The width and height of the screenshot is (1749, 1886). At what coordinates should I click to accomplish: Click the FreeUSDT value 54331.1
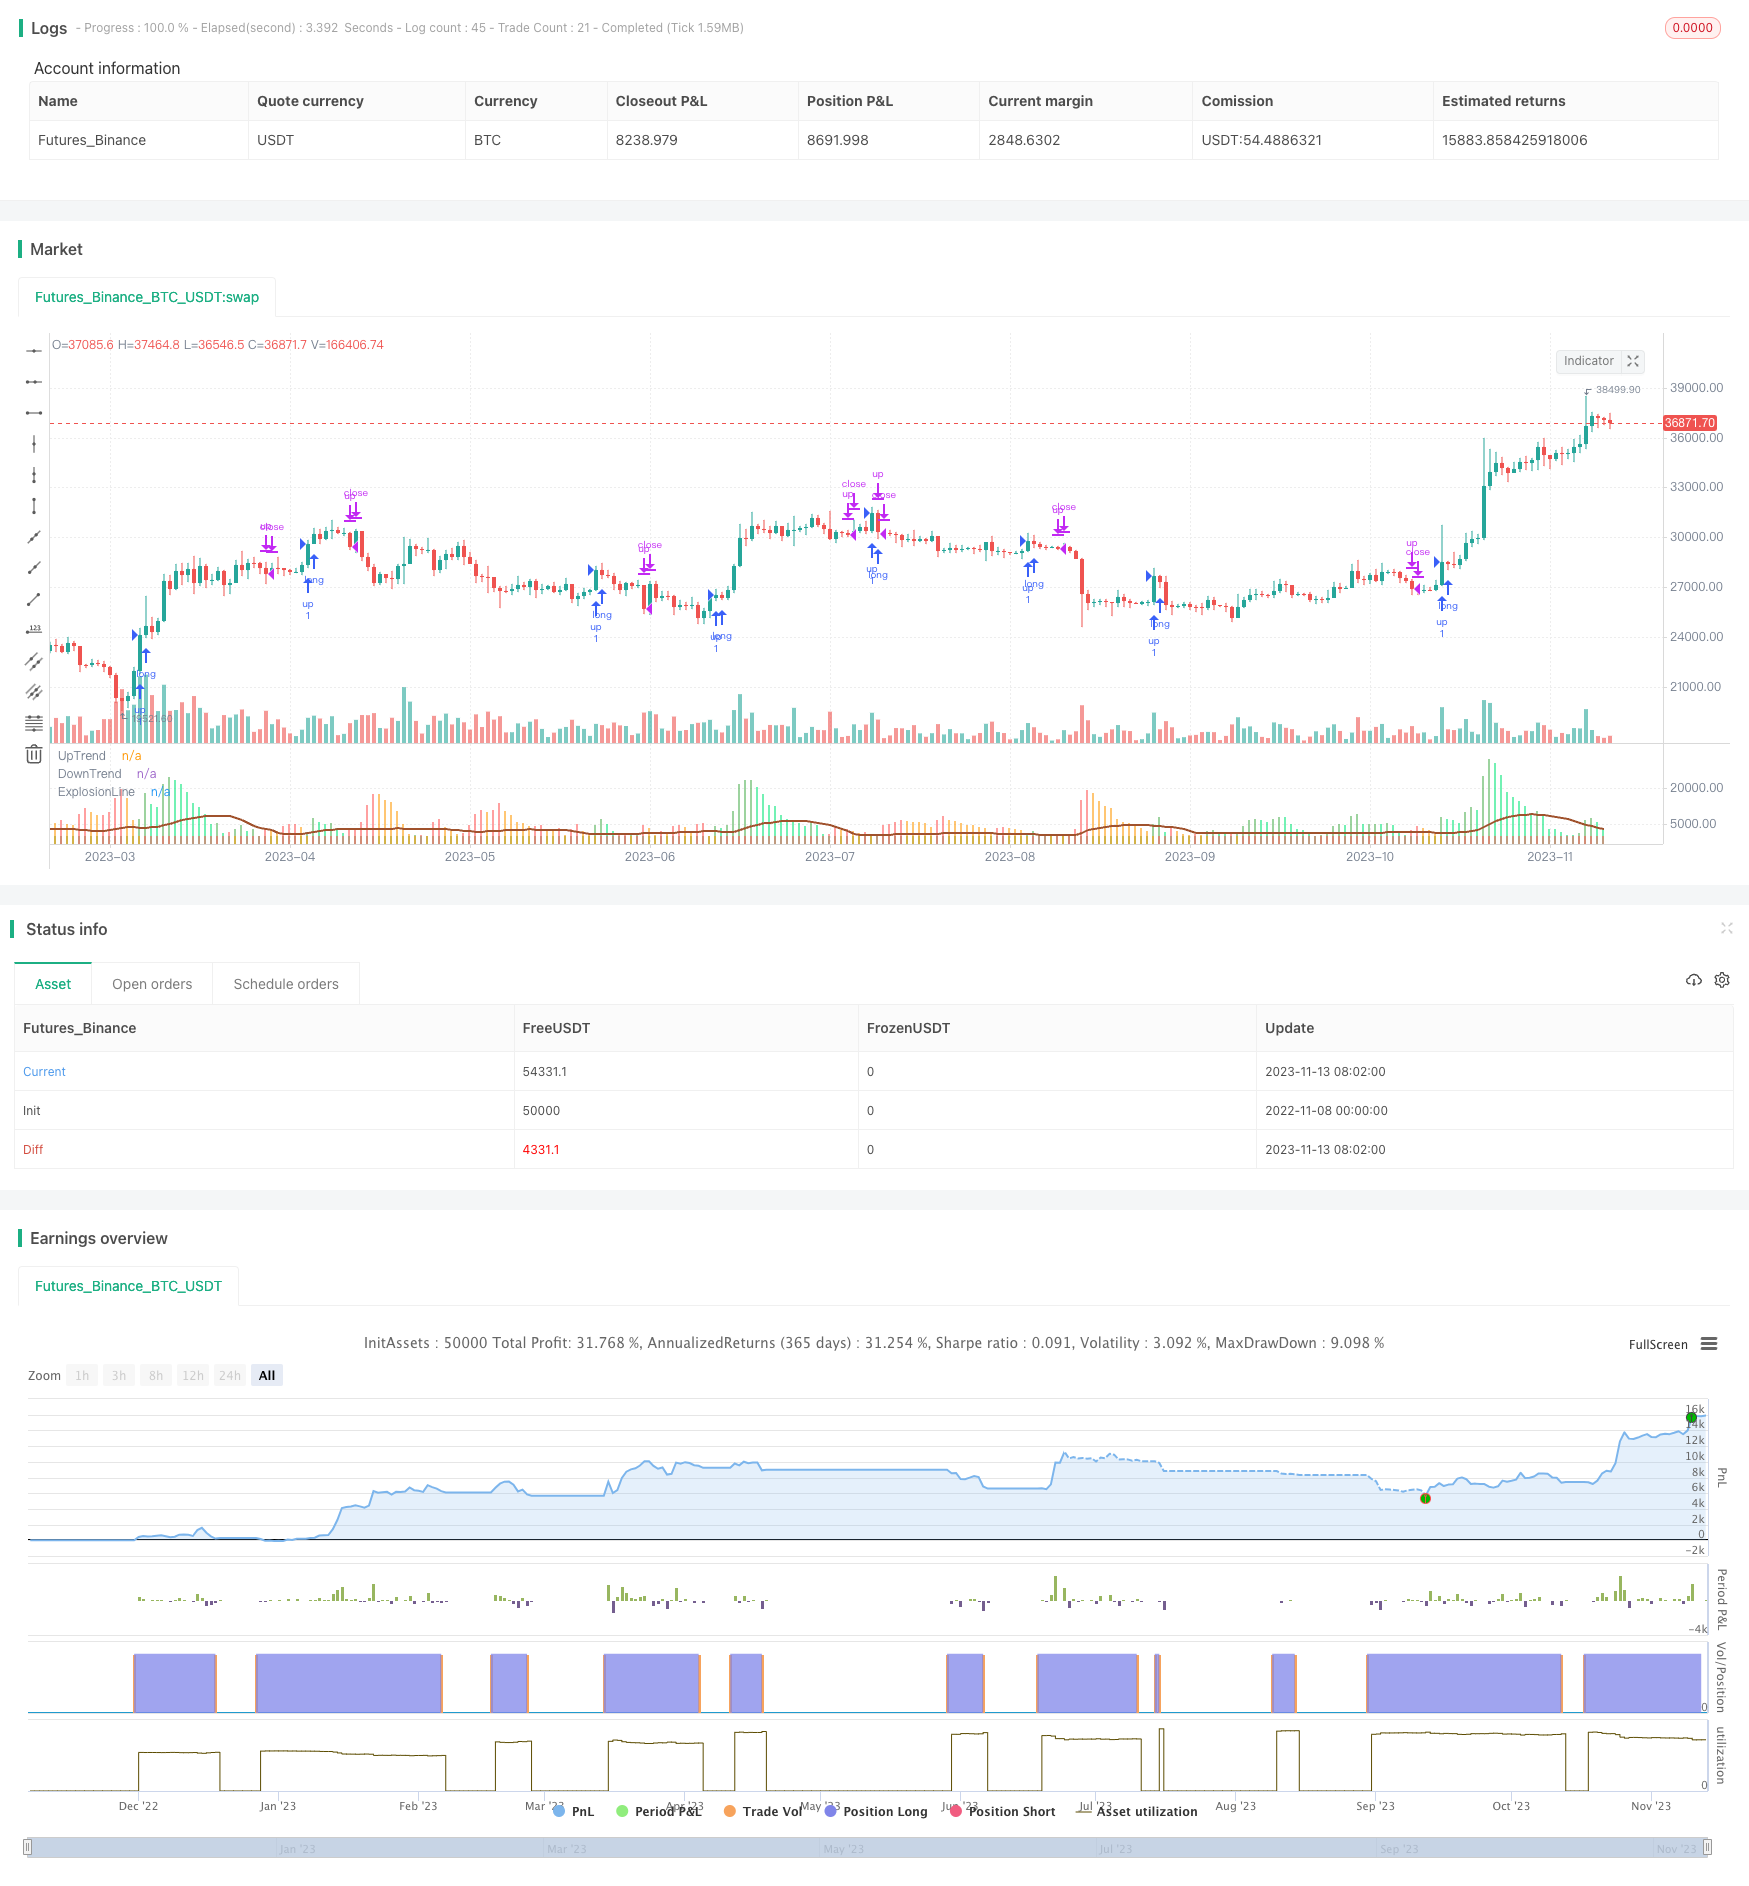[x=545, y=1072]
